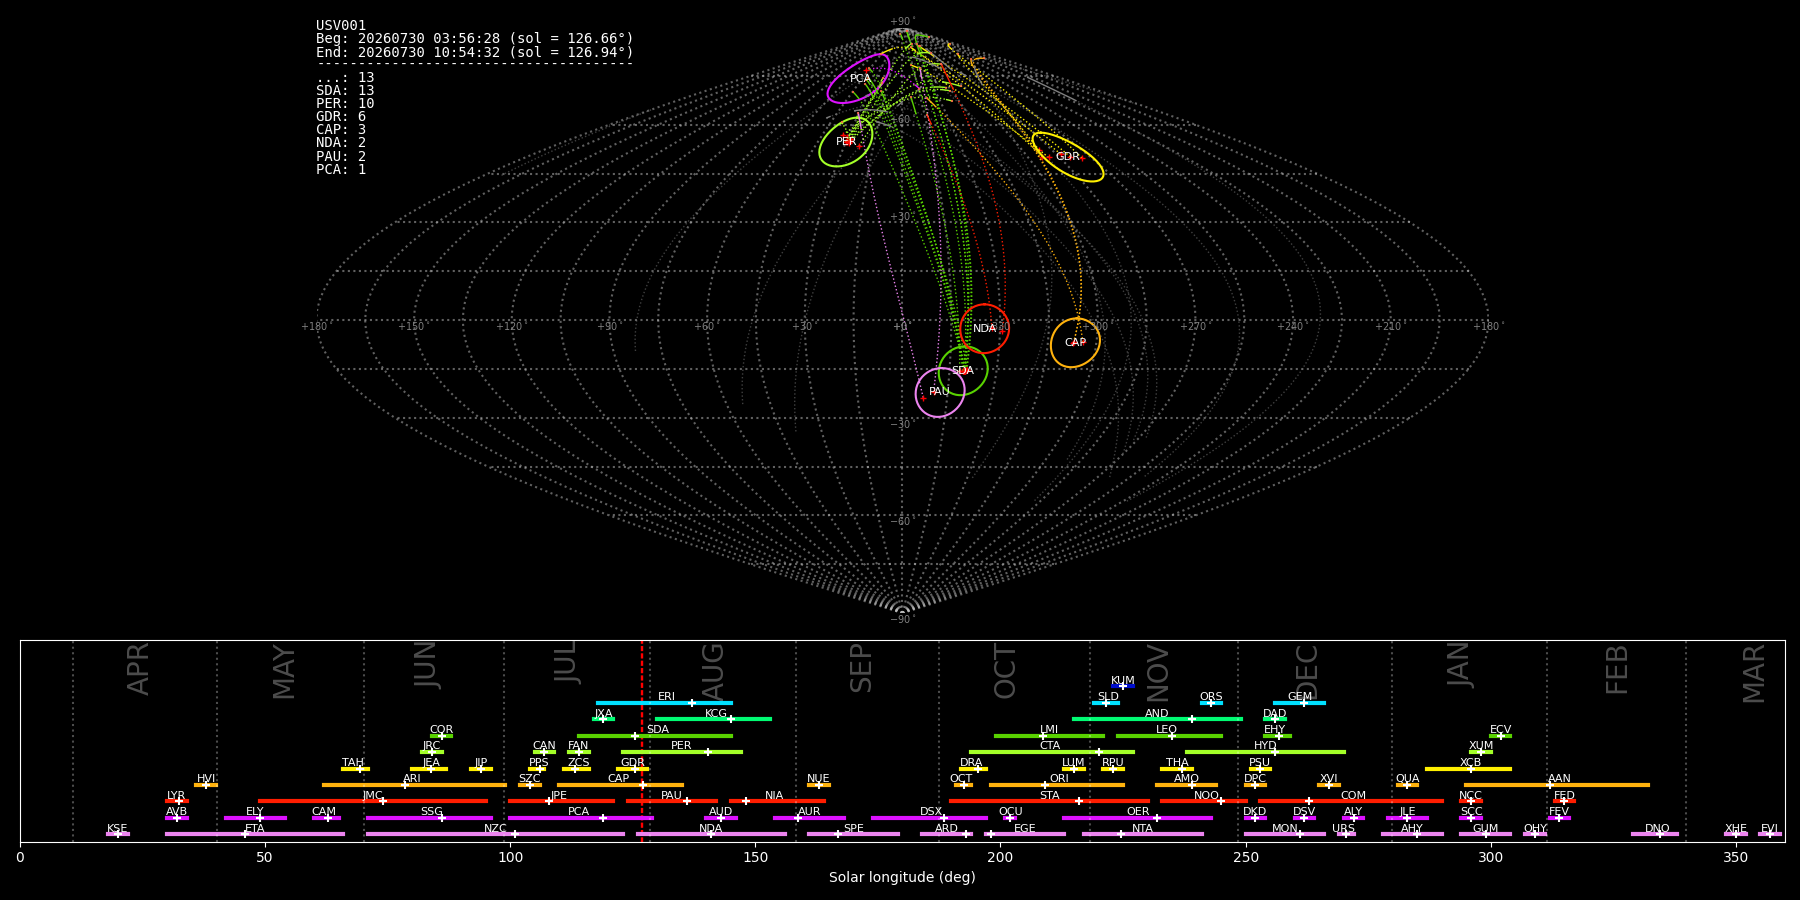Click the 'SDA: 13' legend count
This screenshot has height=900, width=1800.
coord(345,90)
